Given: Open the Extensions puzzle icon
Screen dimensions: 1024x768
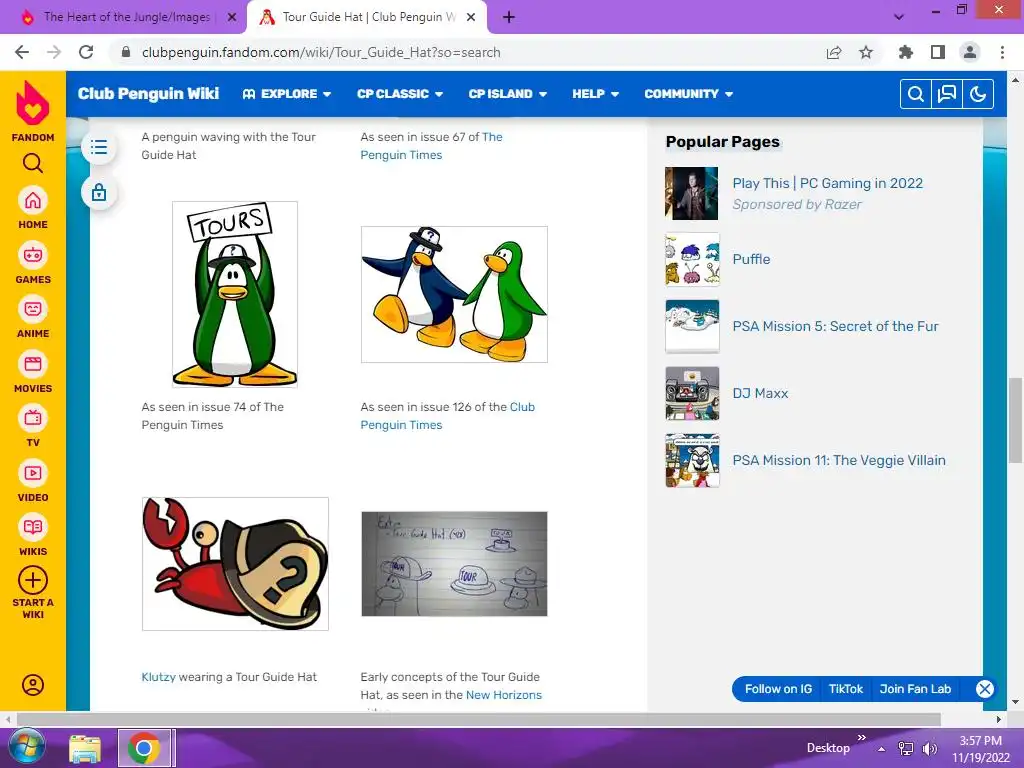Looking at the screenshot, I should [x=906, y=52].
